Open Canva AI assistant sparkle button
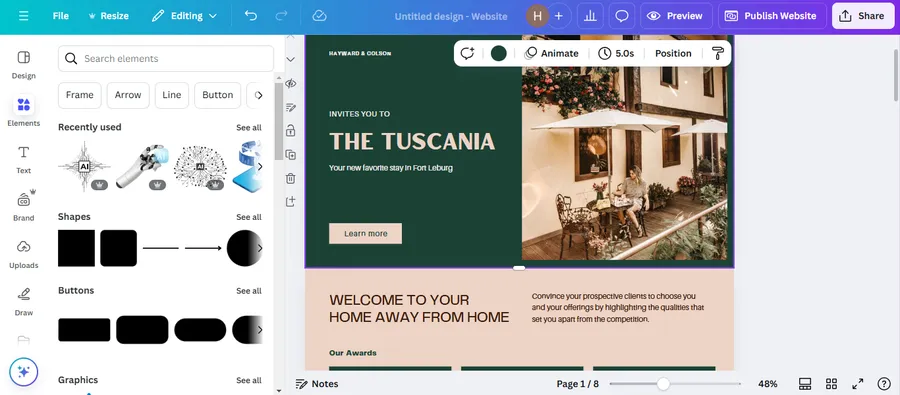Image resolution: width=900 pixels, height=395 pixels. (x=24, y=371)
